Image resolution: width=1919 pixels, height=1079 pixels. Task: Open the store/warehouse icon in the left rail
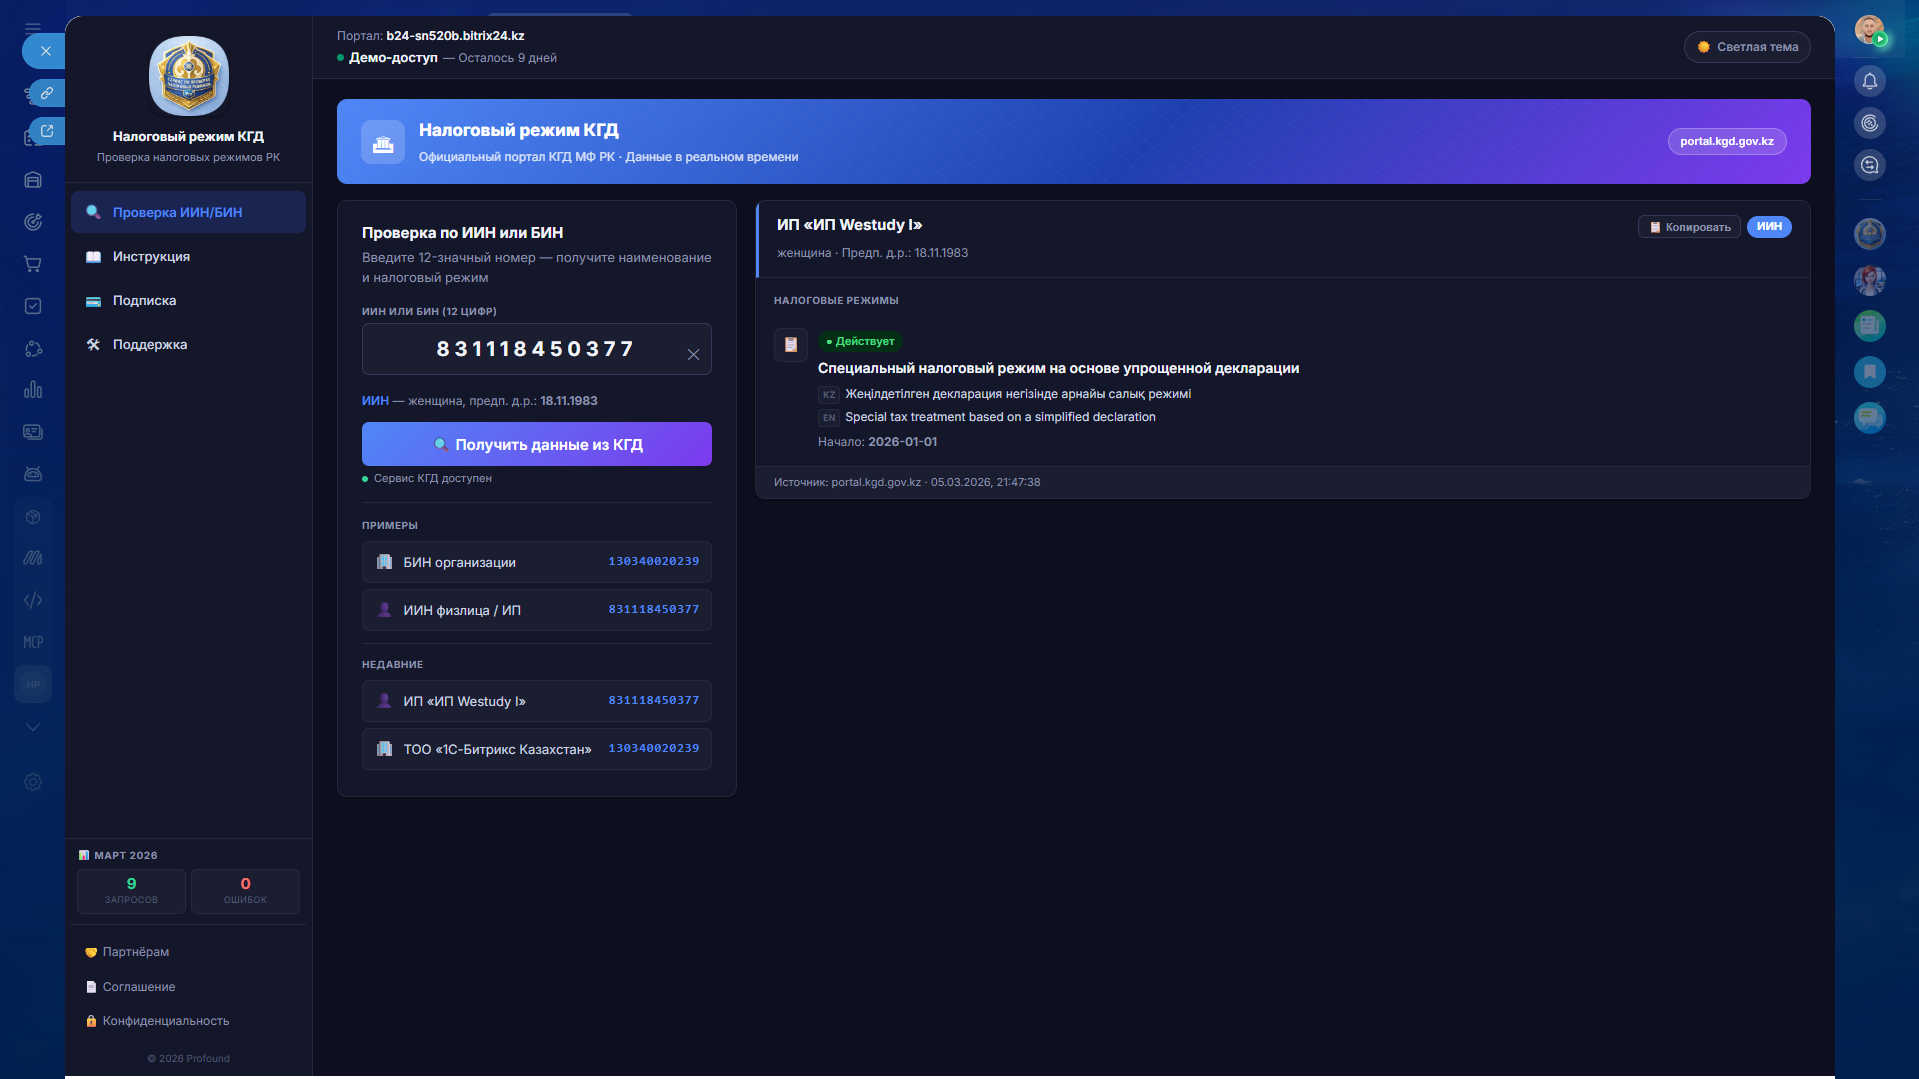pos(33,180)
